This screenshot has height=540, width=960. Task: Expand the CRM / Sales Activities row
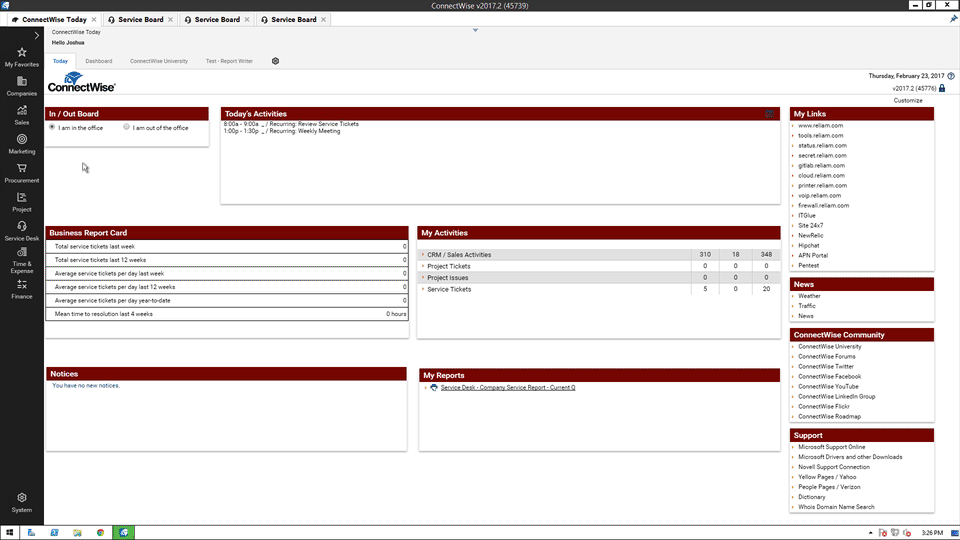coord(423,254)
